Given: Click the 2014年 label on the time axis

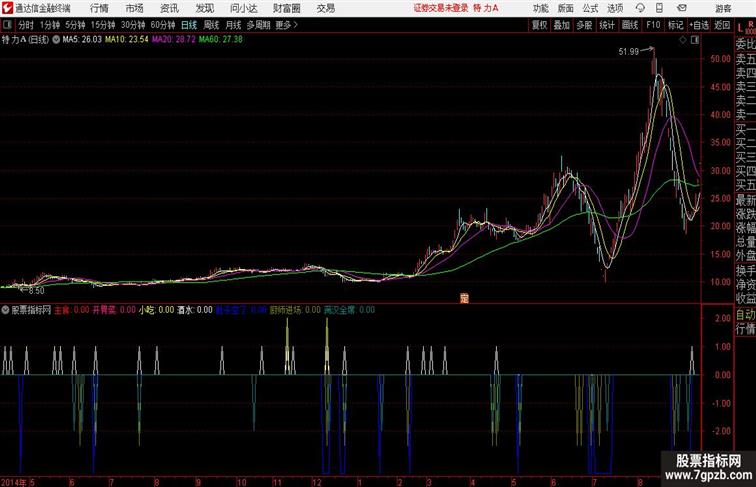Looking at the screenshot, I should click(x=14, y=482).
